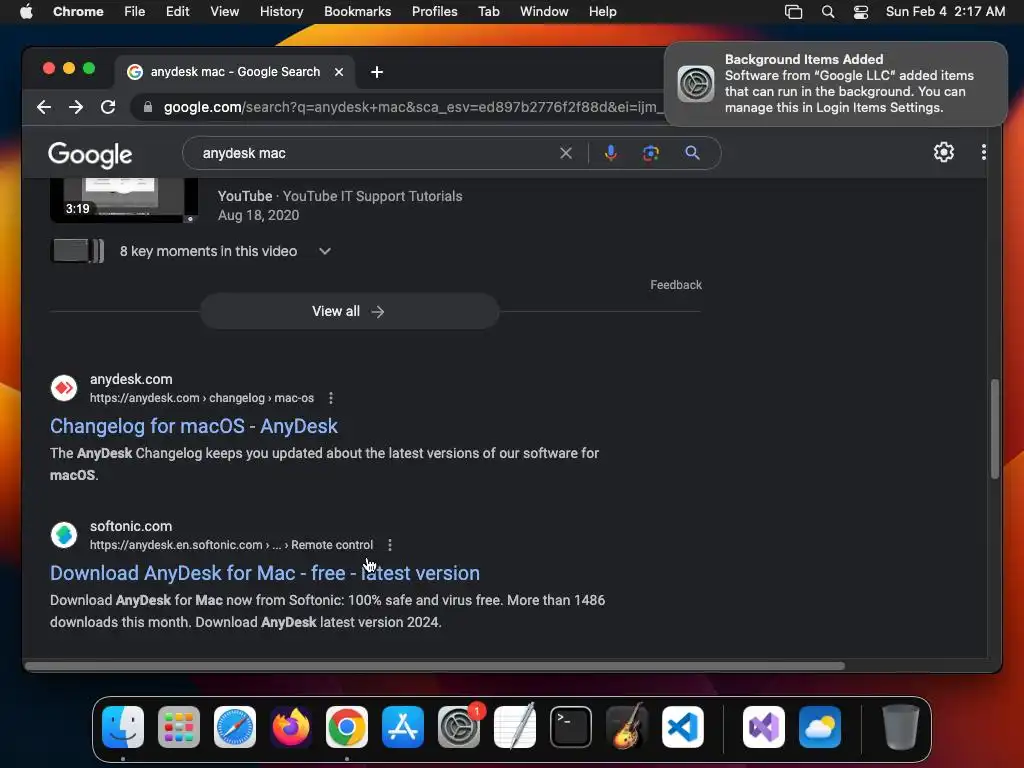The image size is (1024, 768).
Task: Open the Weather app in the Dock
Action: [x=820, y=727]
